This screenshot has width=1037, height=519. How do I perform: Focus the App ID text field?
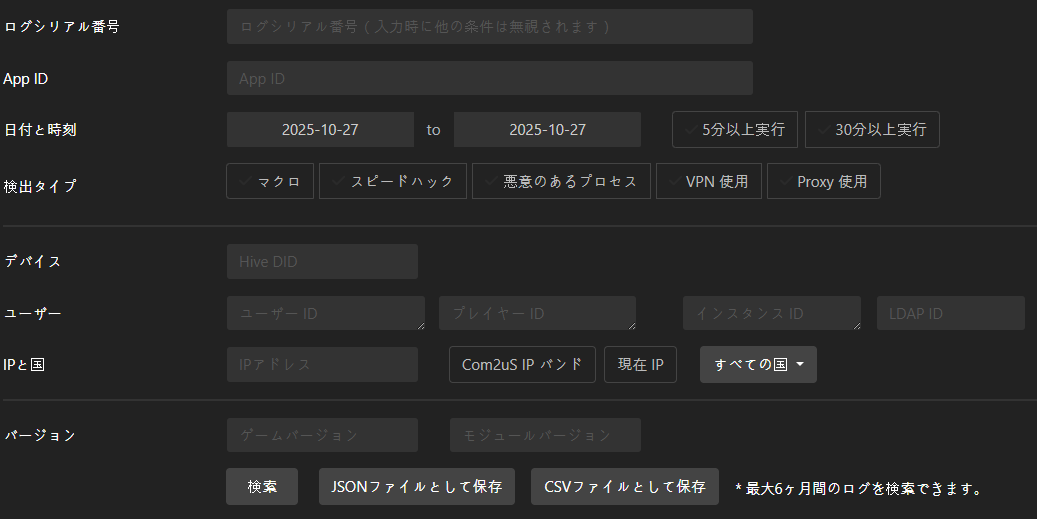click(489, 78)
